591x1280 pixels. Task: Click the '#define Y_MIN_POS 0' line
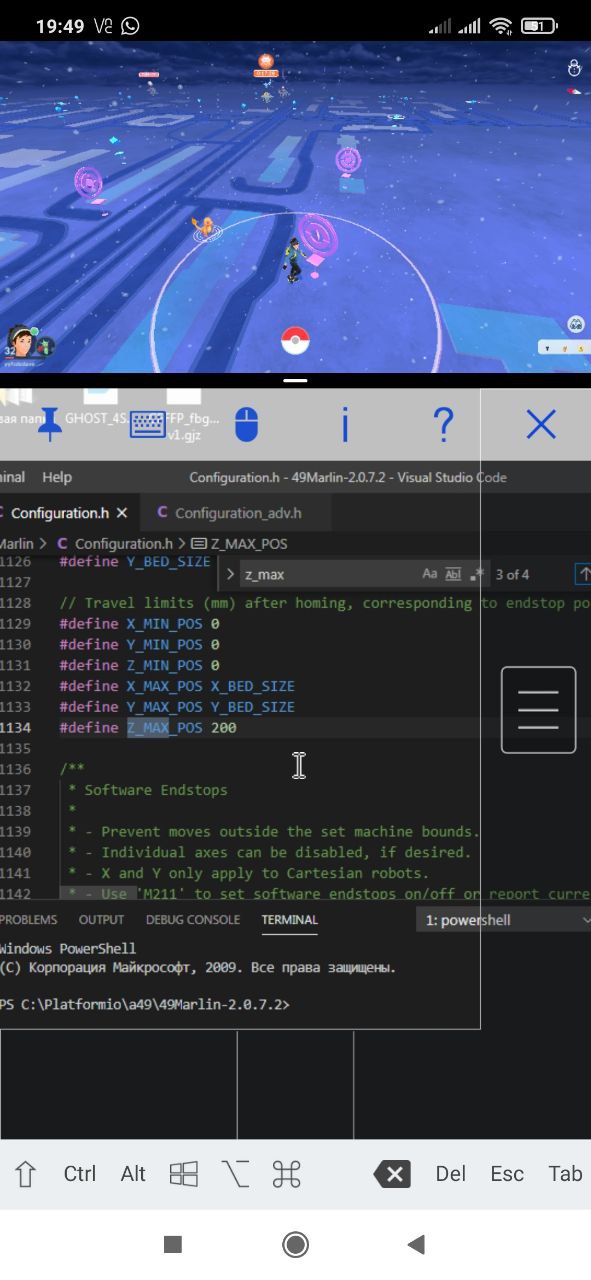click(139, 644)
